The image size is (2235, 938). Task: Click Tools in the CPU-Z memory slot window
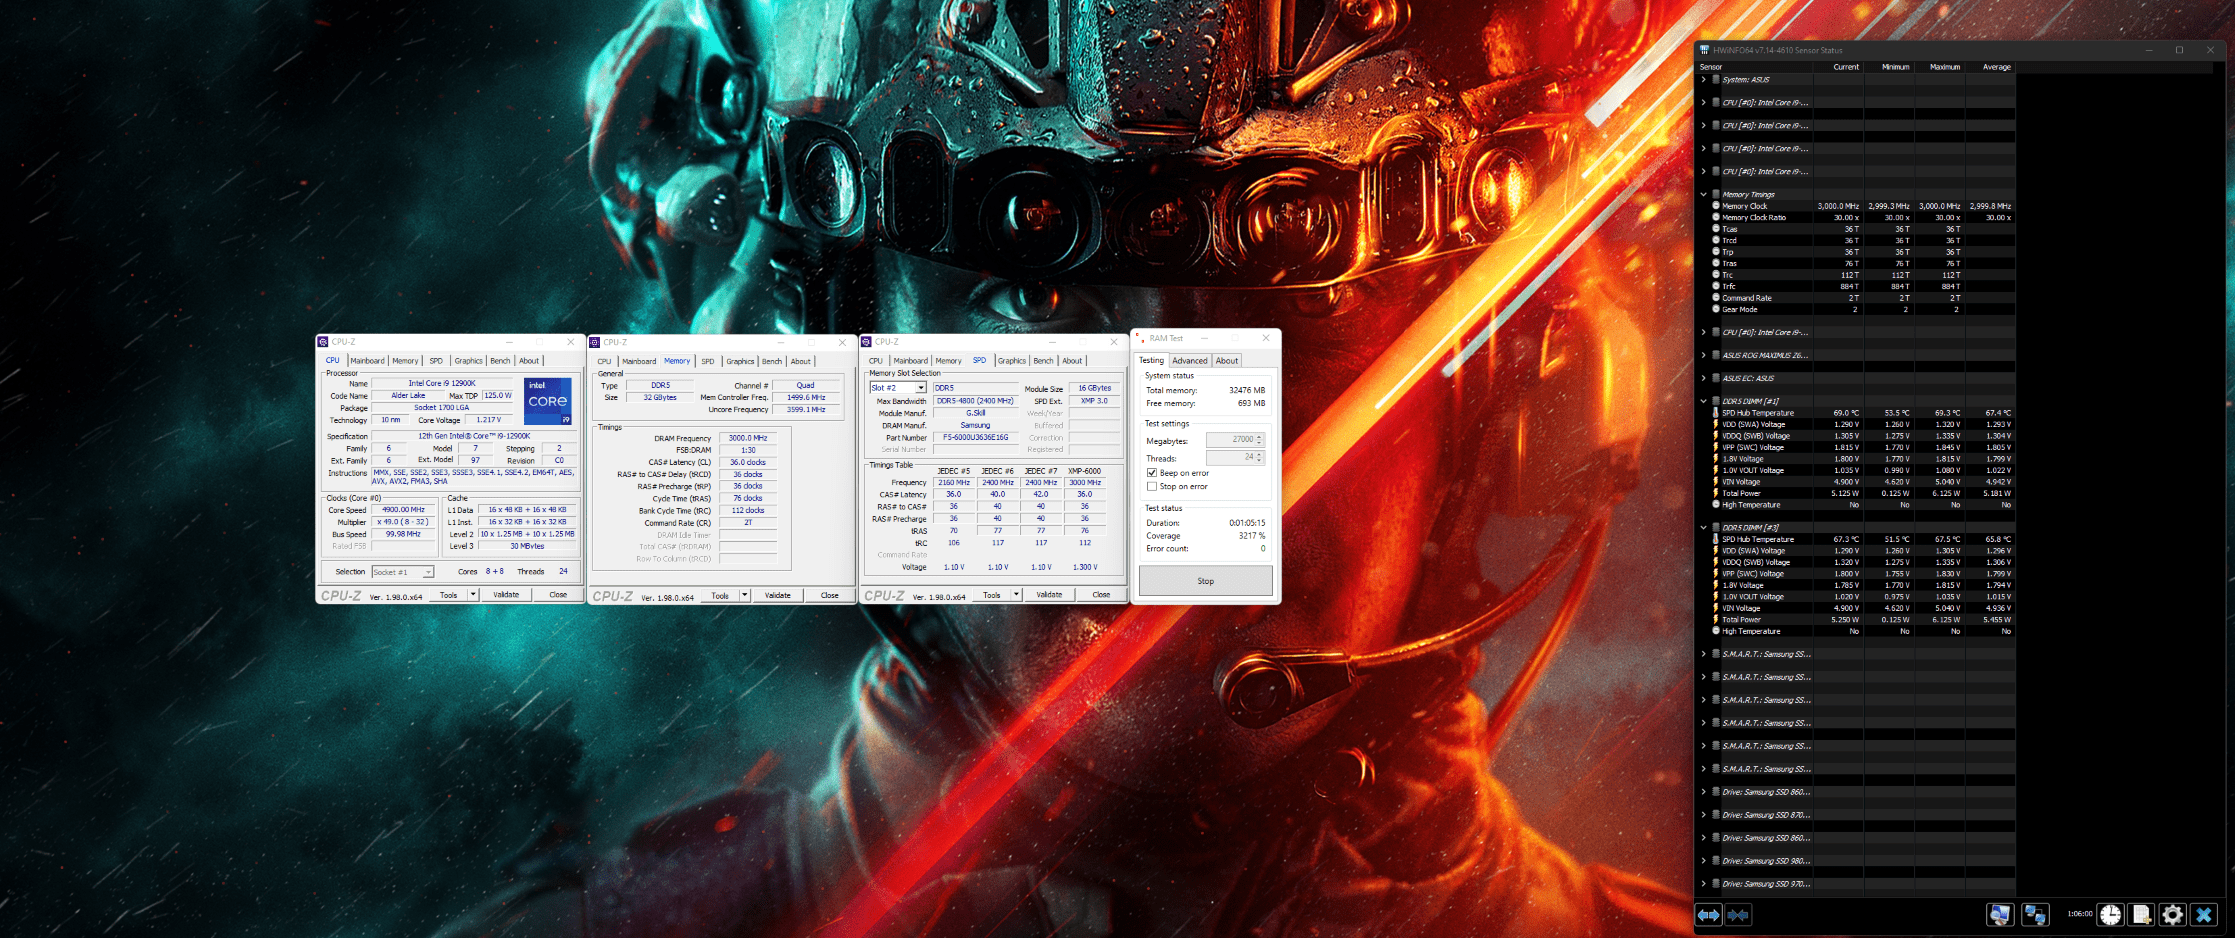tap(991, 595)
